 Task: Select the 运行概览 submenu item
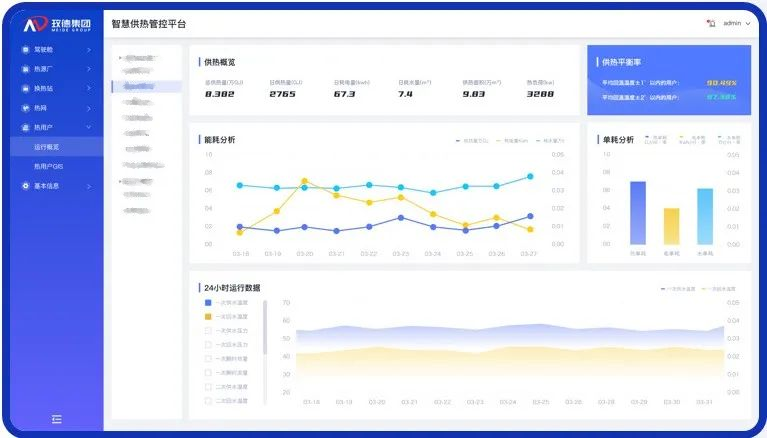(57, 147)
